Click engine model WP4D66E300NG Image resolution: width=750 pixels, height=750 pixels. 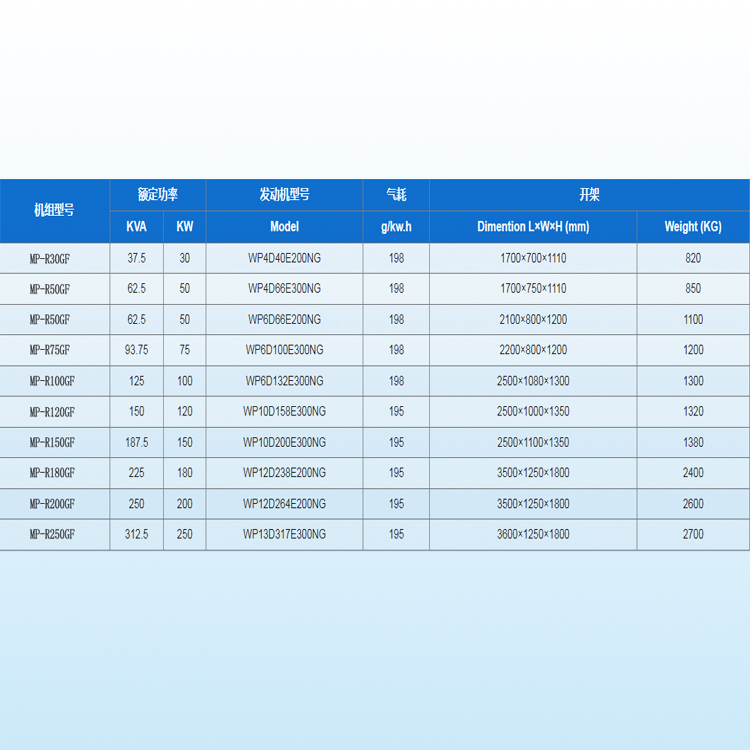pyautogui.click(x=284, y=288)
